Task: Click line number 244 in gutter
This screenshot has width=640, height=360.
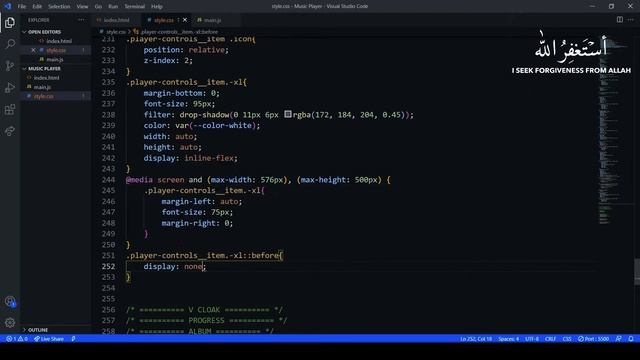Action: click(x=108, y=180)
